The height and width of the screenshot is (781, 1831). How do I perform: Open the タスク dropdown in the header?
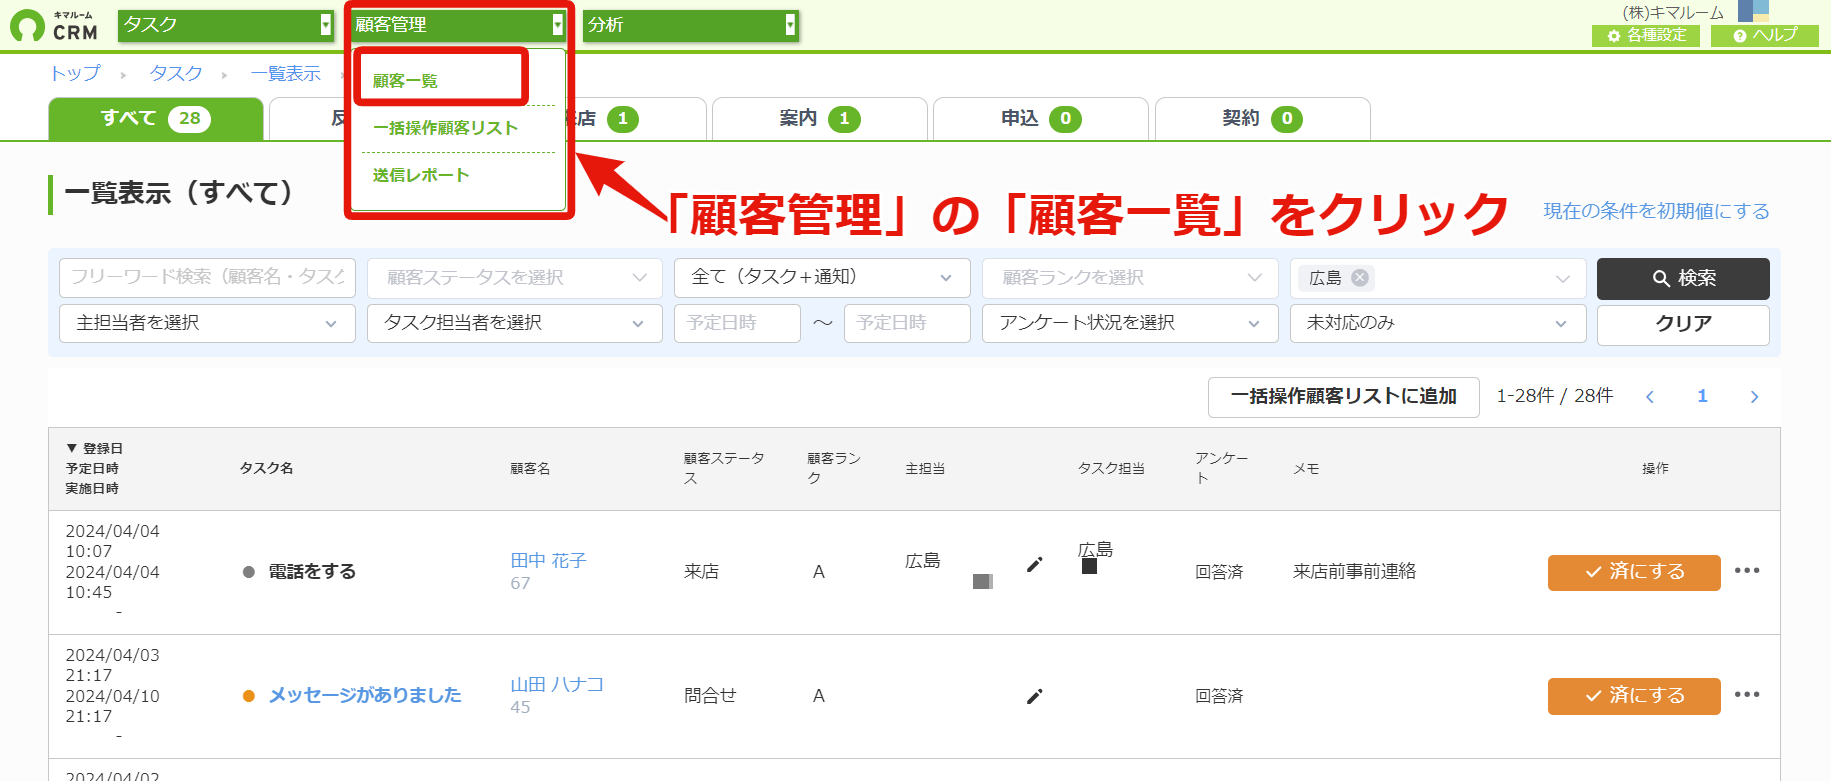tap(226, 25)
